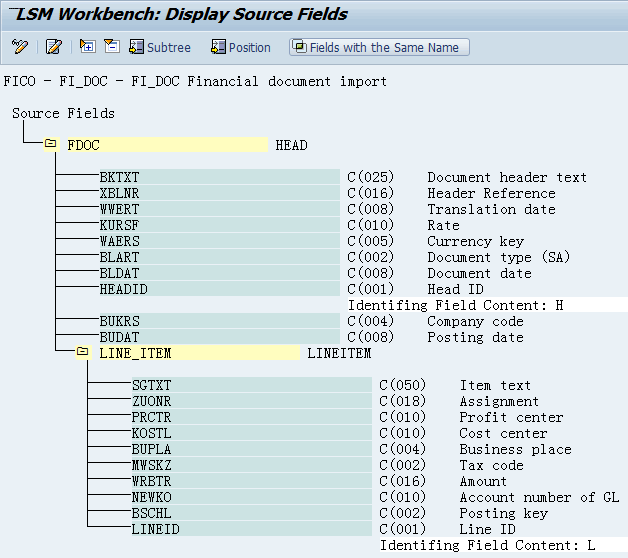Image resolution: width=628 pixels, height=558 pixels.
Task: Click Fields with the Same Name button
Action: [x=379, y=47]
